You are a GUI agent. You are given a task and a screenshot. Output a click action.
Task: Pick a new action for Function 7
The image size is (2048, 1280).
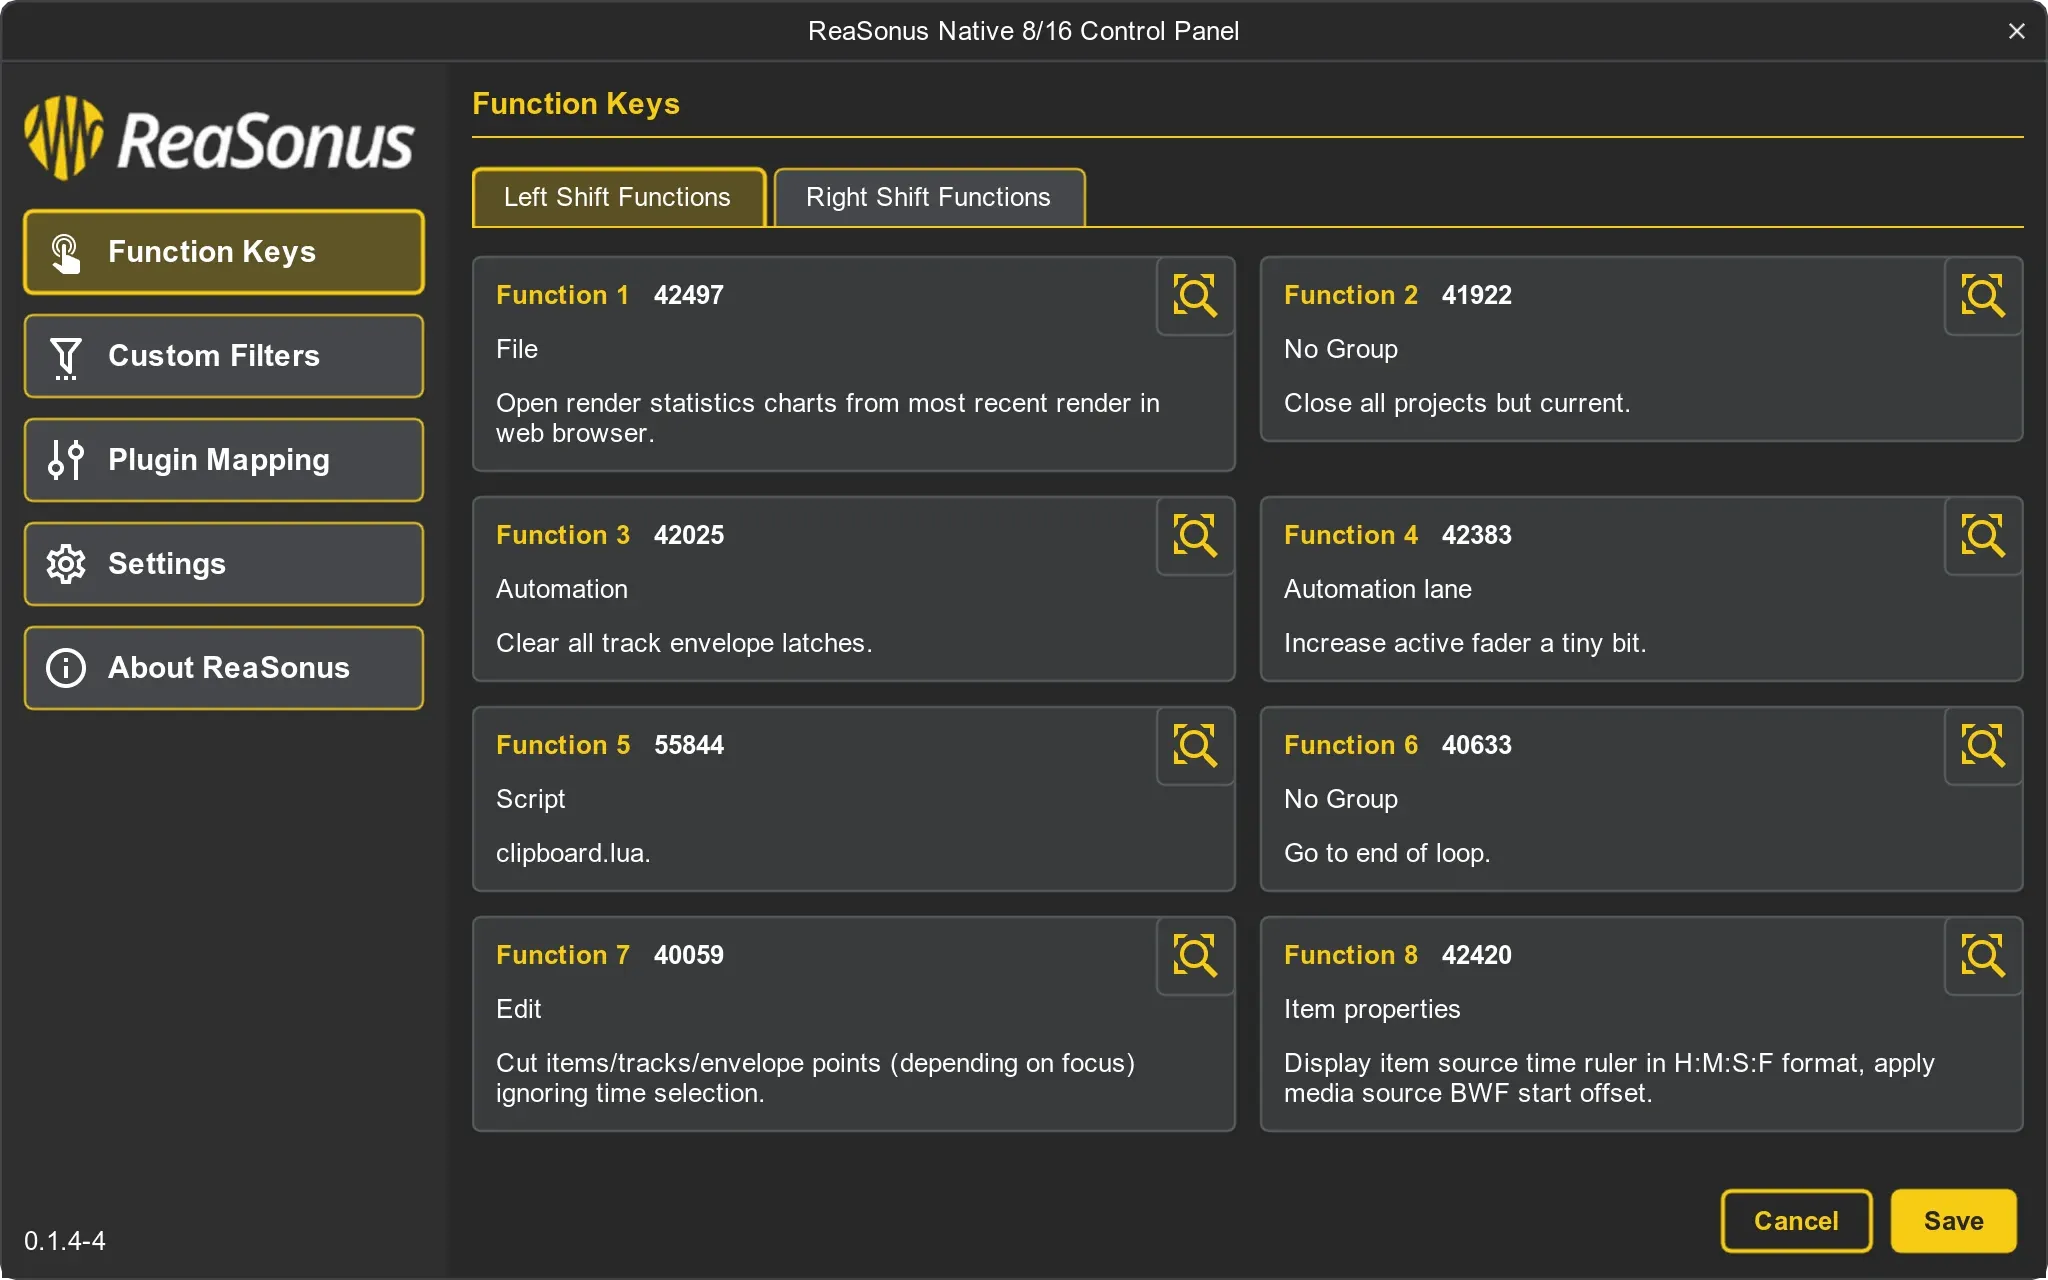coord(1195,956)
